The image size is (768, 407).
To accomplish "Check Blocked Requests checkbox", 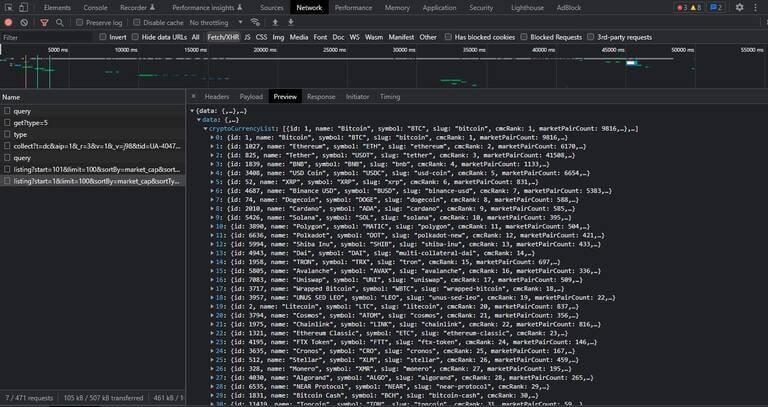I will pyautogui.click(x=524, y=37).
